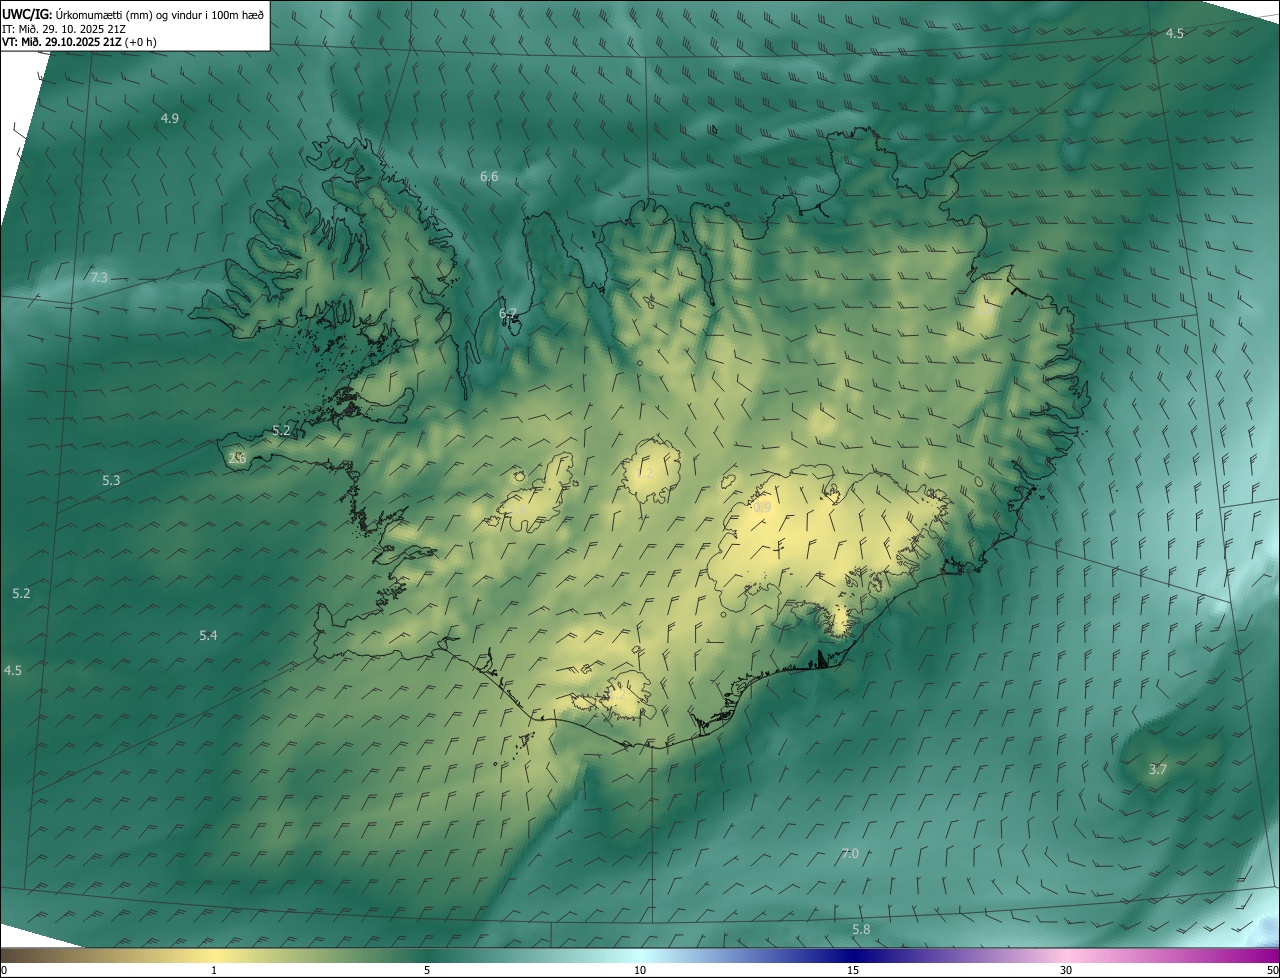Click the 'VT: Mið. 29.10.2025 21Z (+0 h)' line
The image size is (1280, 978).
79,42
